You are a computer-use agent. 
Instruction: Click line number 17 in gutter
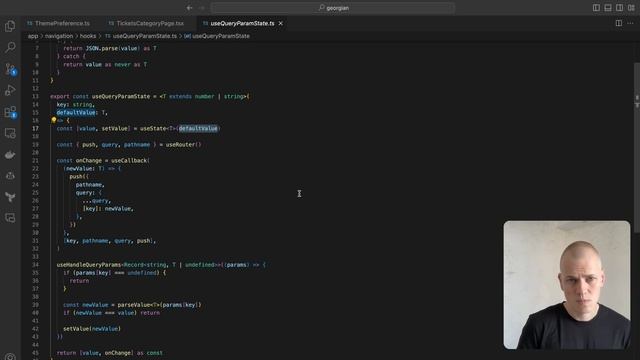tap(36, 128)
